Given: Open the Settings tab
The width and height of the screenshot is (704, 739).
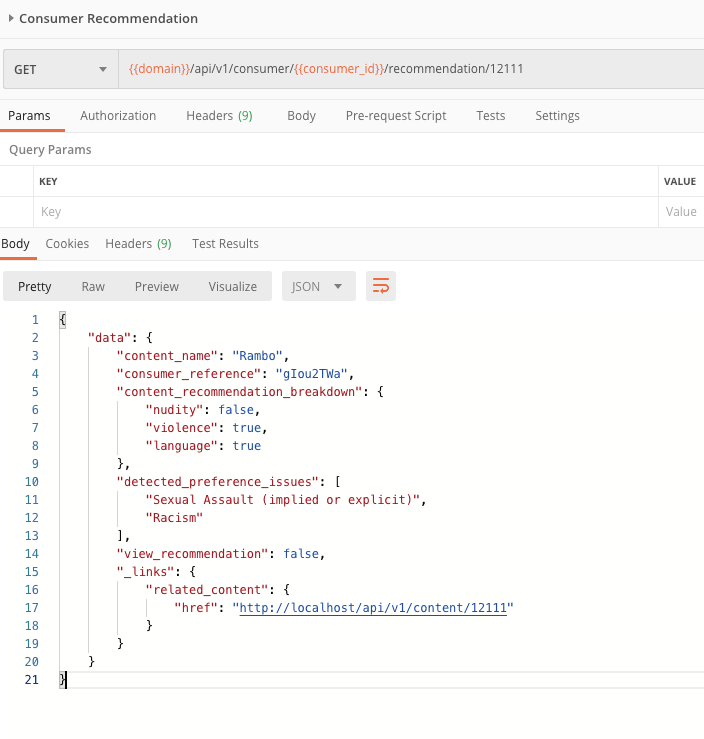Looking at the screenshot, I should (x=557, y=116).
